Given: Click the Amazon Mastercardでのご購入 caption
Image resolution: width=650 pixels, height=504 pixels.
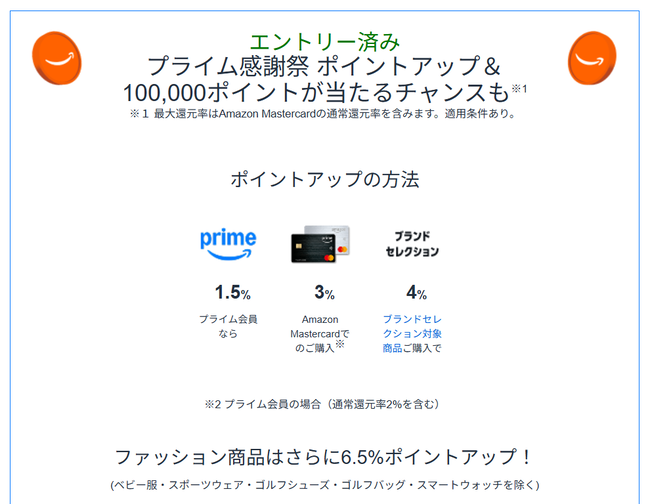Looking at the screenshot, I should pos(319,334).
